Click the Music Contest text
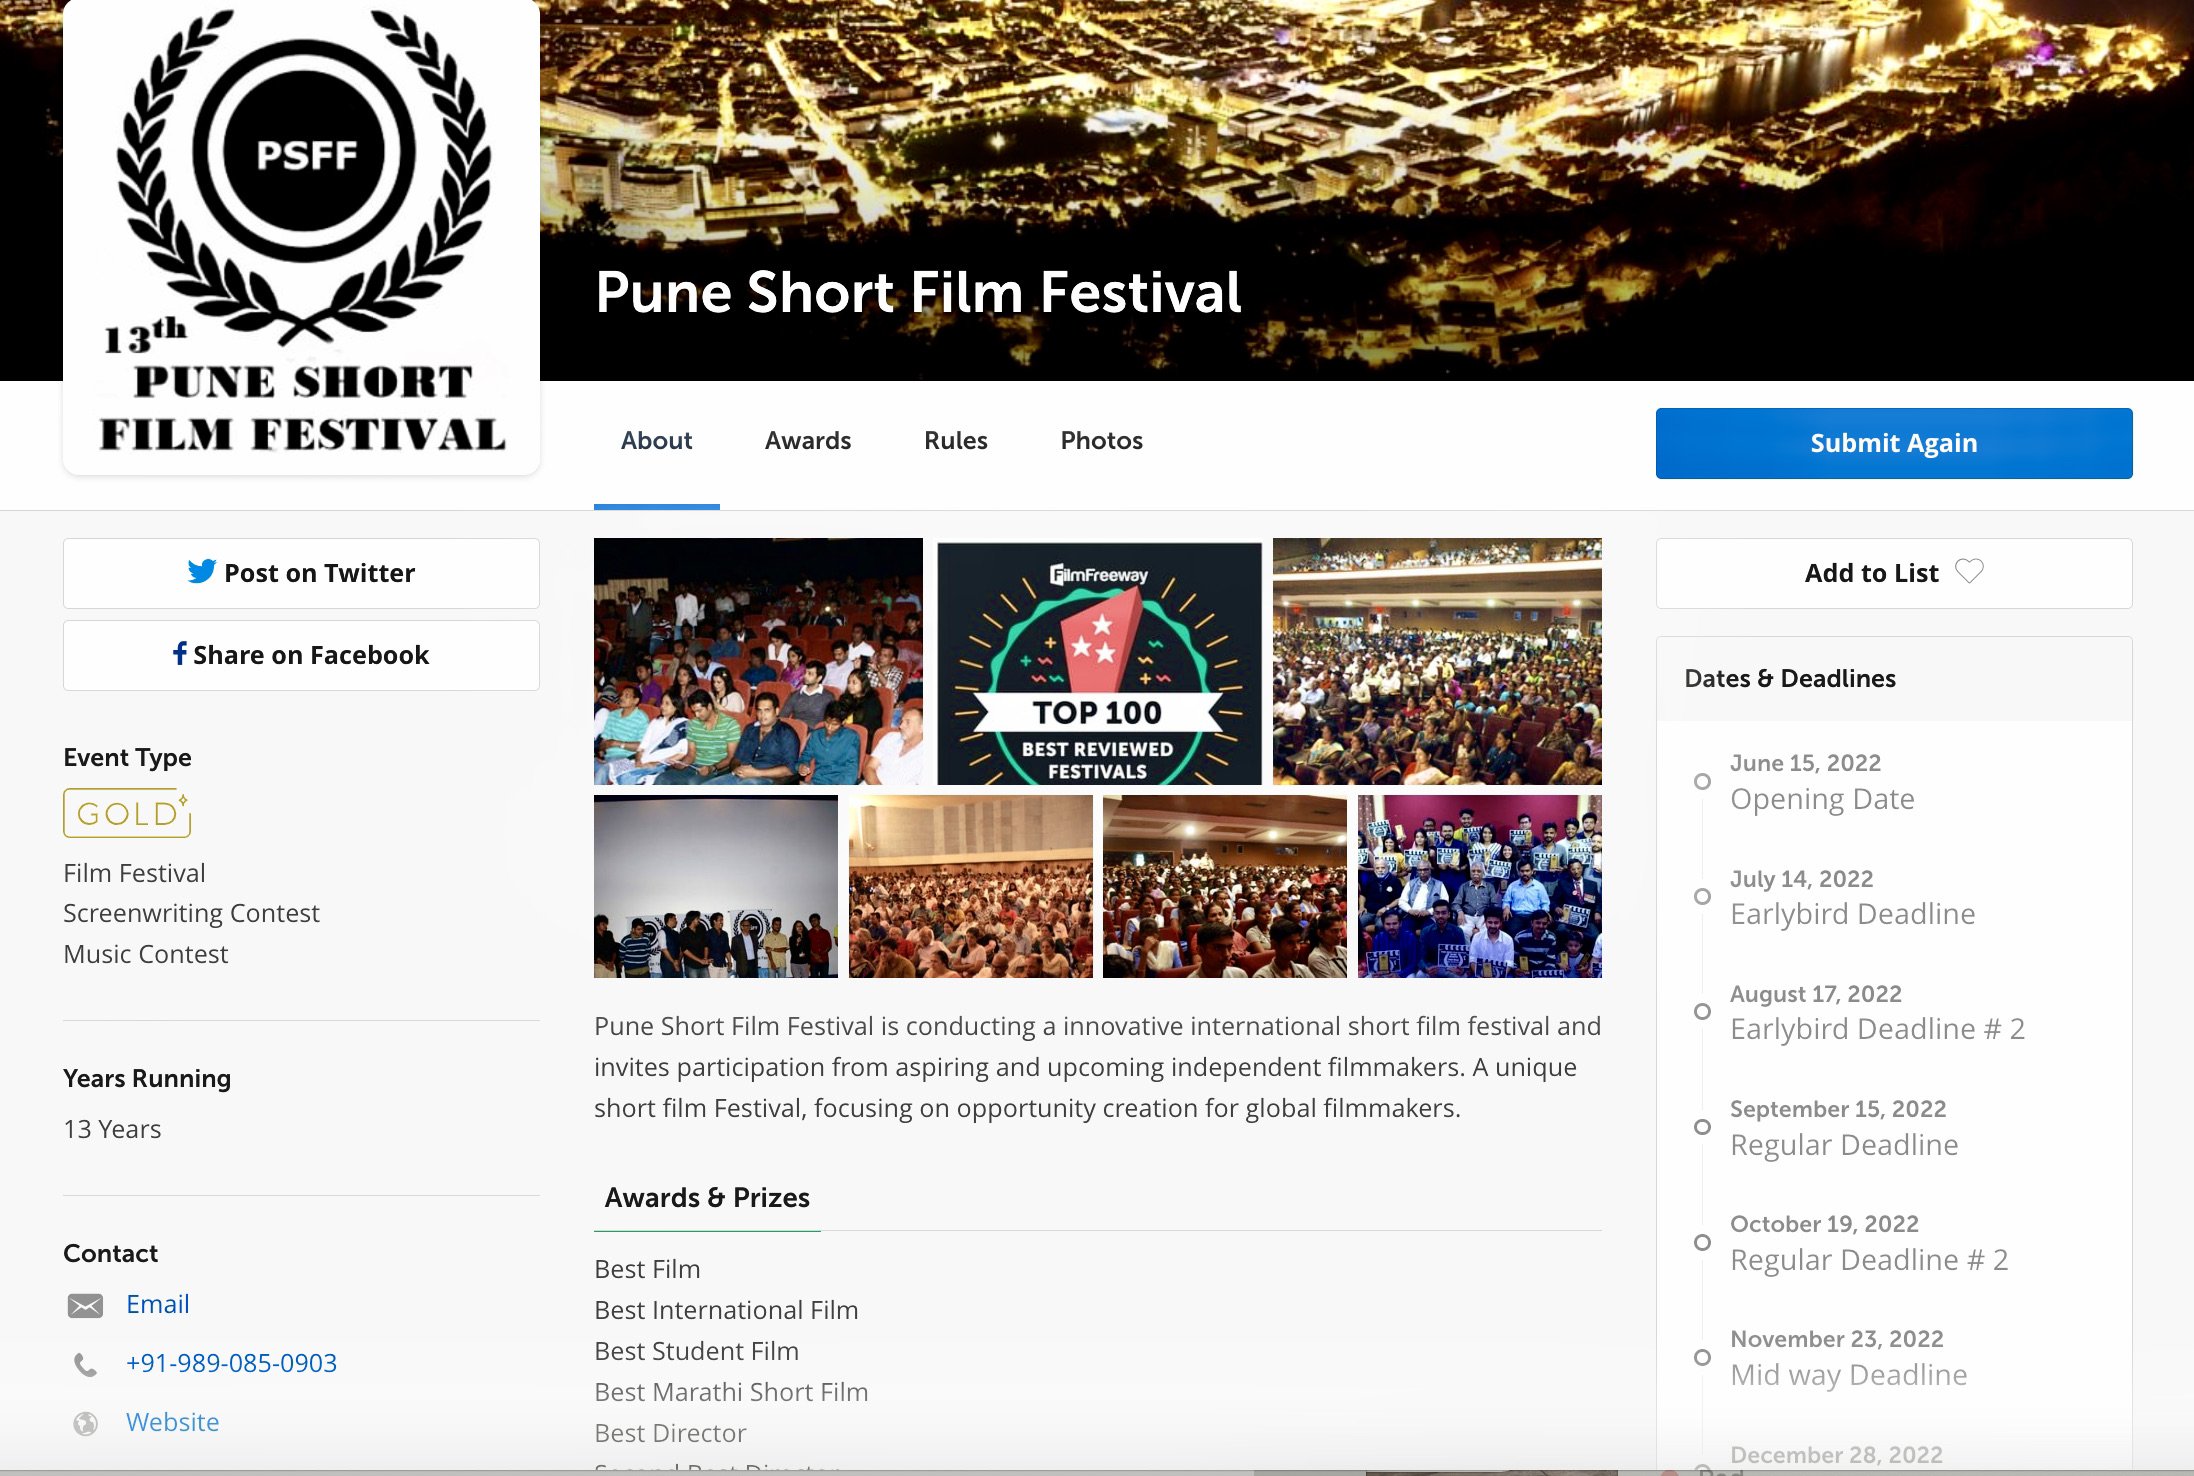The image size is (2194, 1476). click(145, 954)
